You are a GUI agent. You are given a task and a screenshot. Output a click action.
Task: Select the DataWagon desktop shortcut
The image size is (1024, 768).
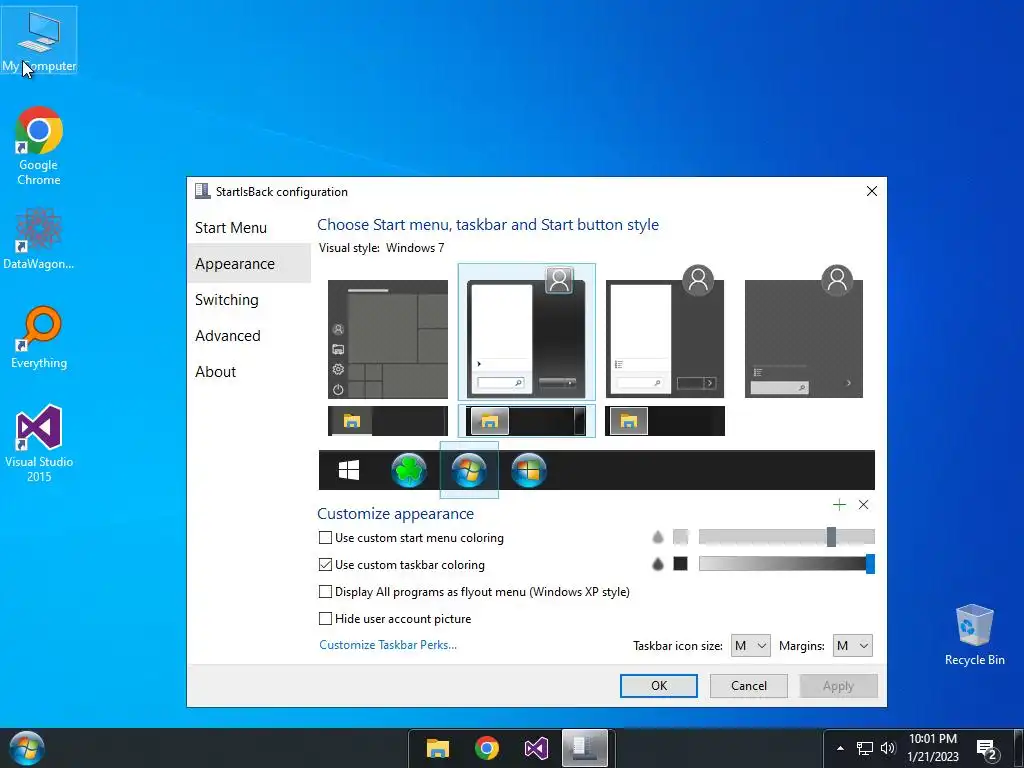[39, 239]
